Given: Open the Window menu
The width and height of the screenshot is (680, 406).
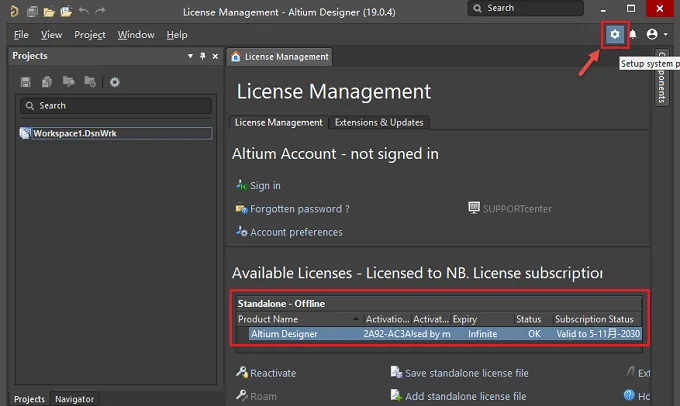Looking at the screenshot, I should coord(136,35).
